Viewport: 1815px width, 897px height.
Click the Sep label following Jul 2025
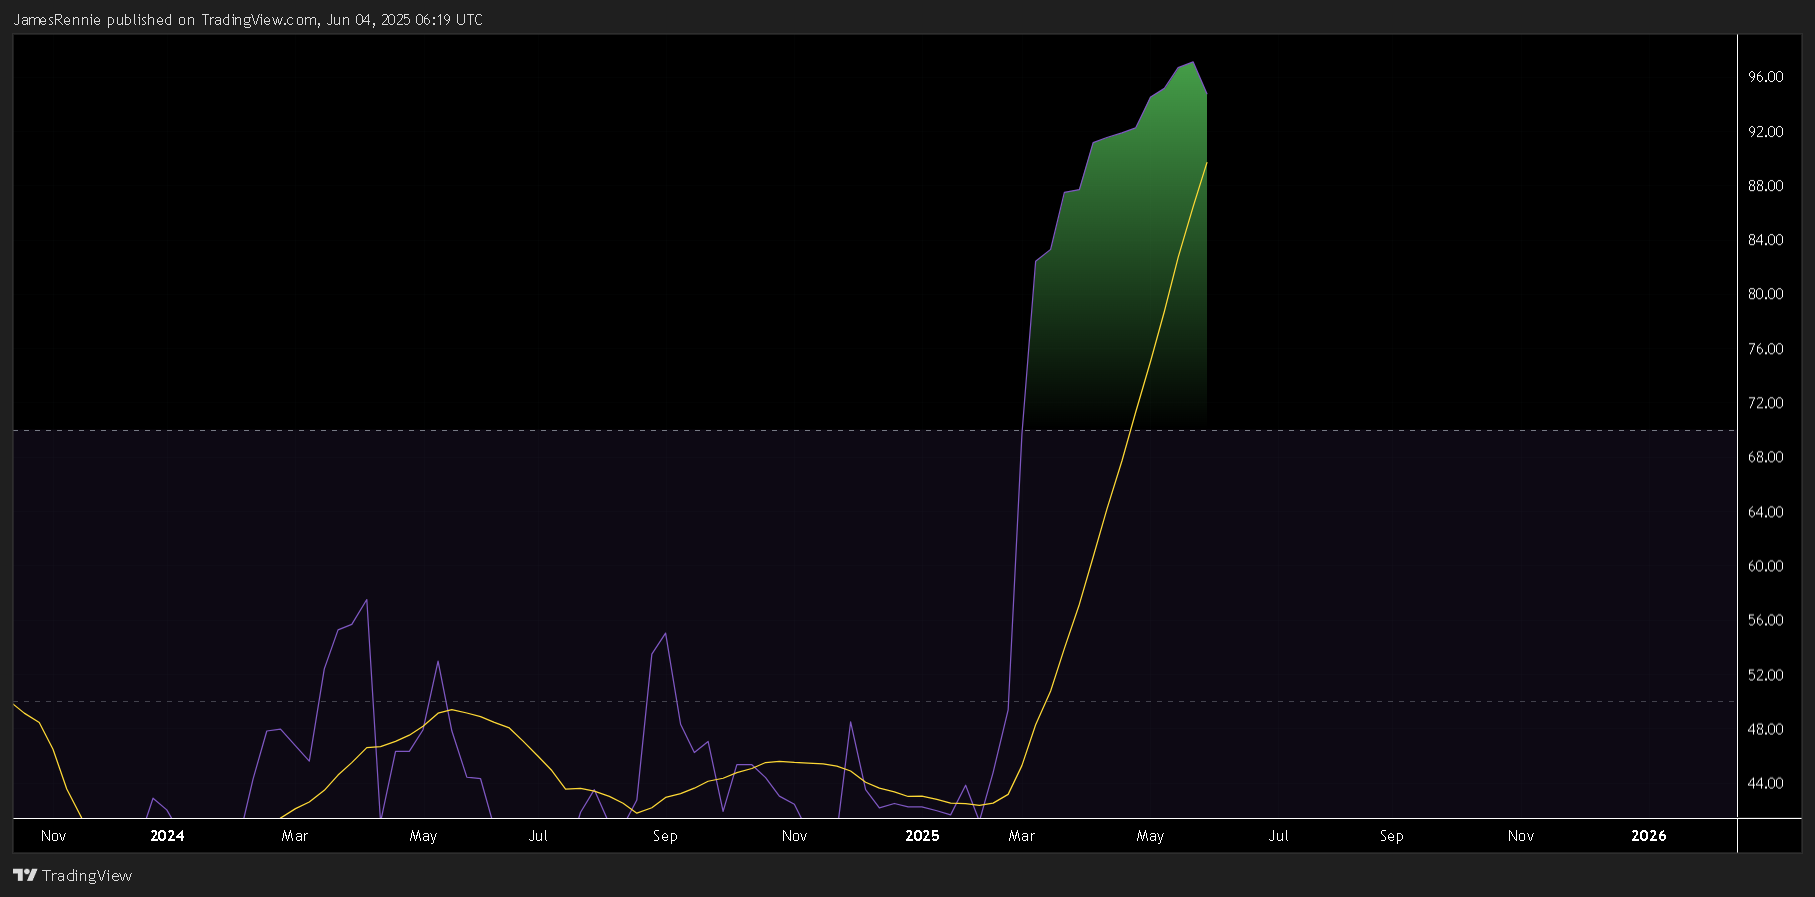tap(1392, 835)
